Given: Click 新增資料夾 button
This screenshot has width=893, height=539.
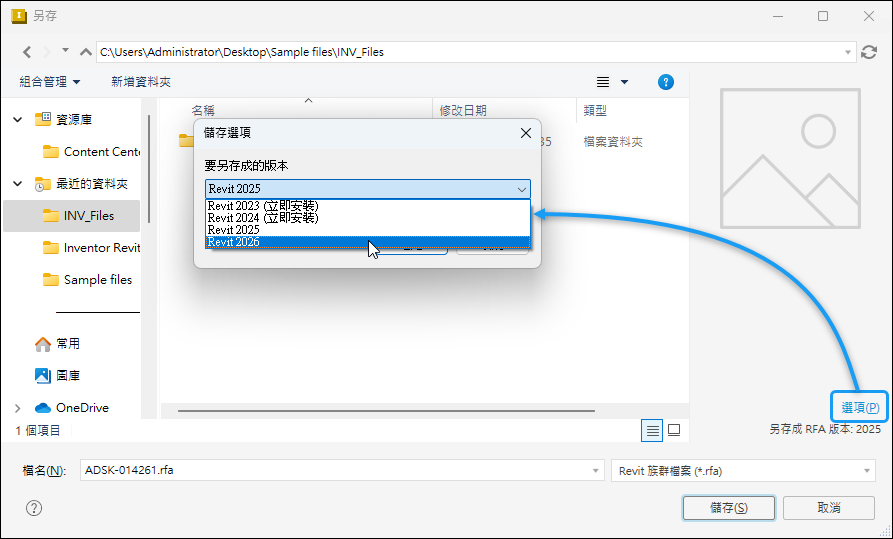Looking at the screenshot, I should (x=141, y=82).
